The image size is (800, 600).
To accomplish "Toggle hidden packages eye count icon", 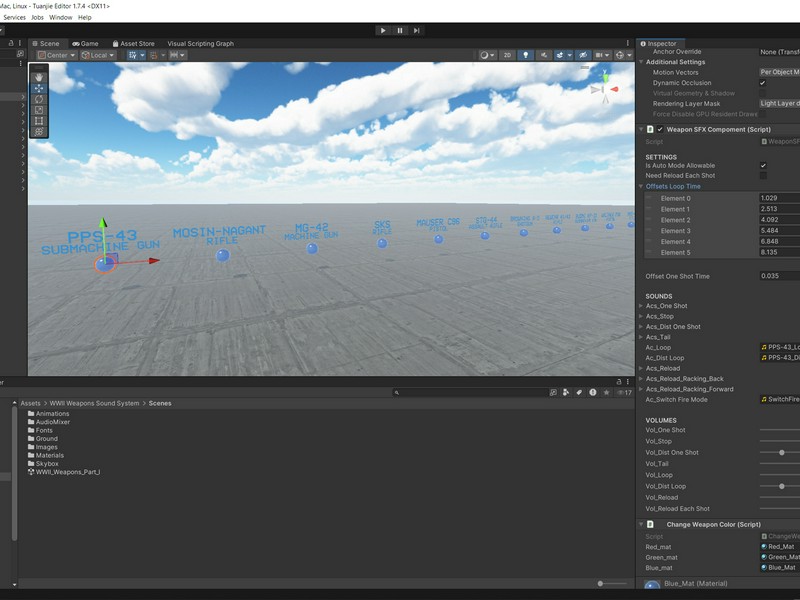I will click(x=624, y=392).
